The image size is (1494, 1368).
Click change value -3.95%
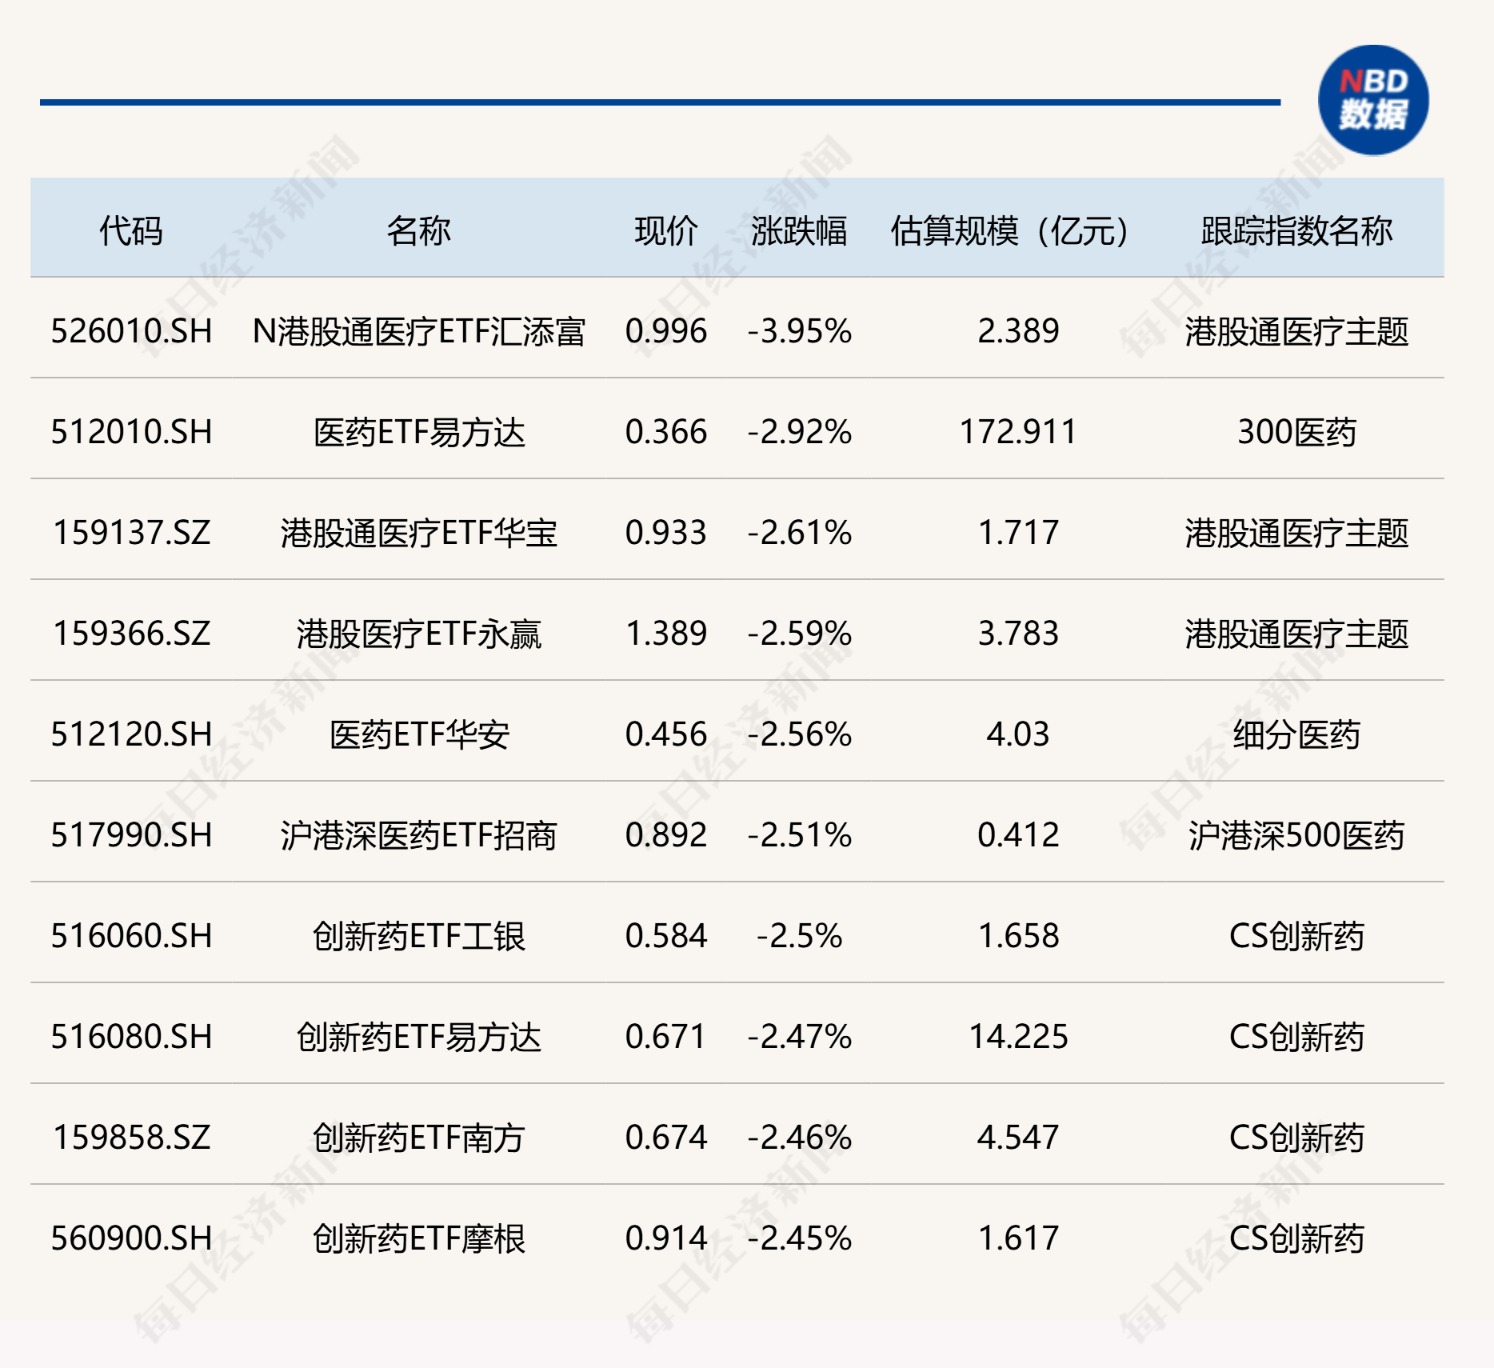(x=799, y=331)
